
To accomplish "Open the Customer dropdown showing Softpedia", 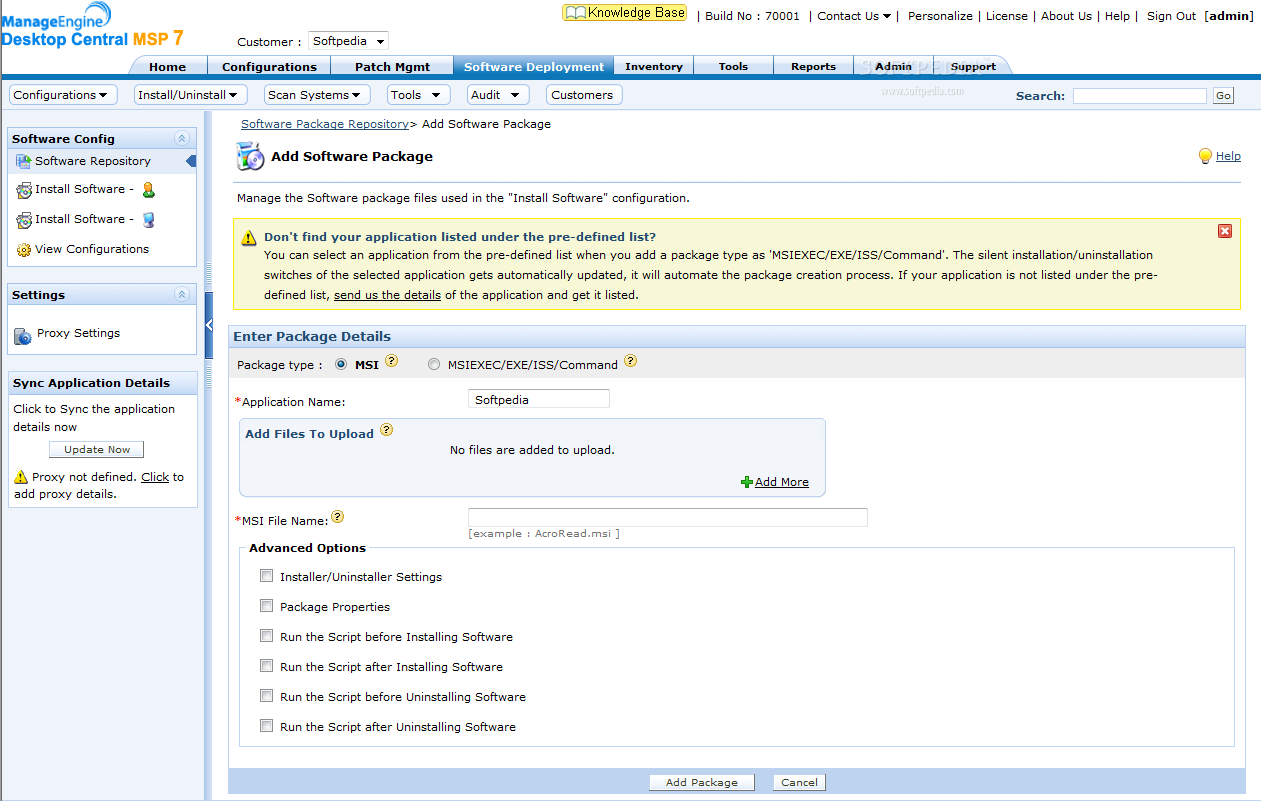I will point(348,42).
